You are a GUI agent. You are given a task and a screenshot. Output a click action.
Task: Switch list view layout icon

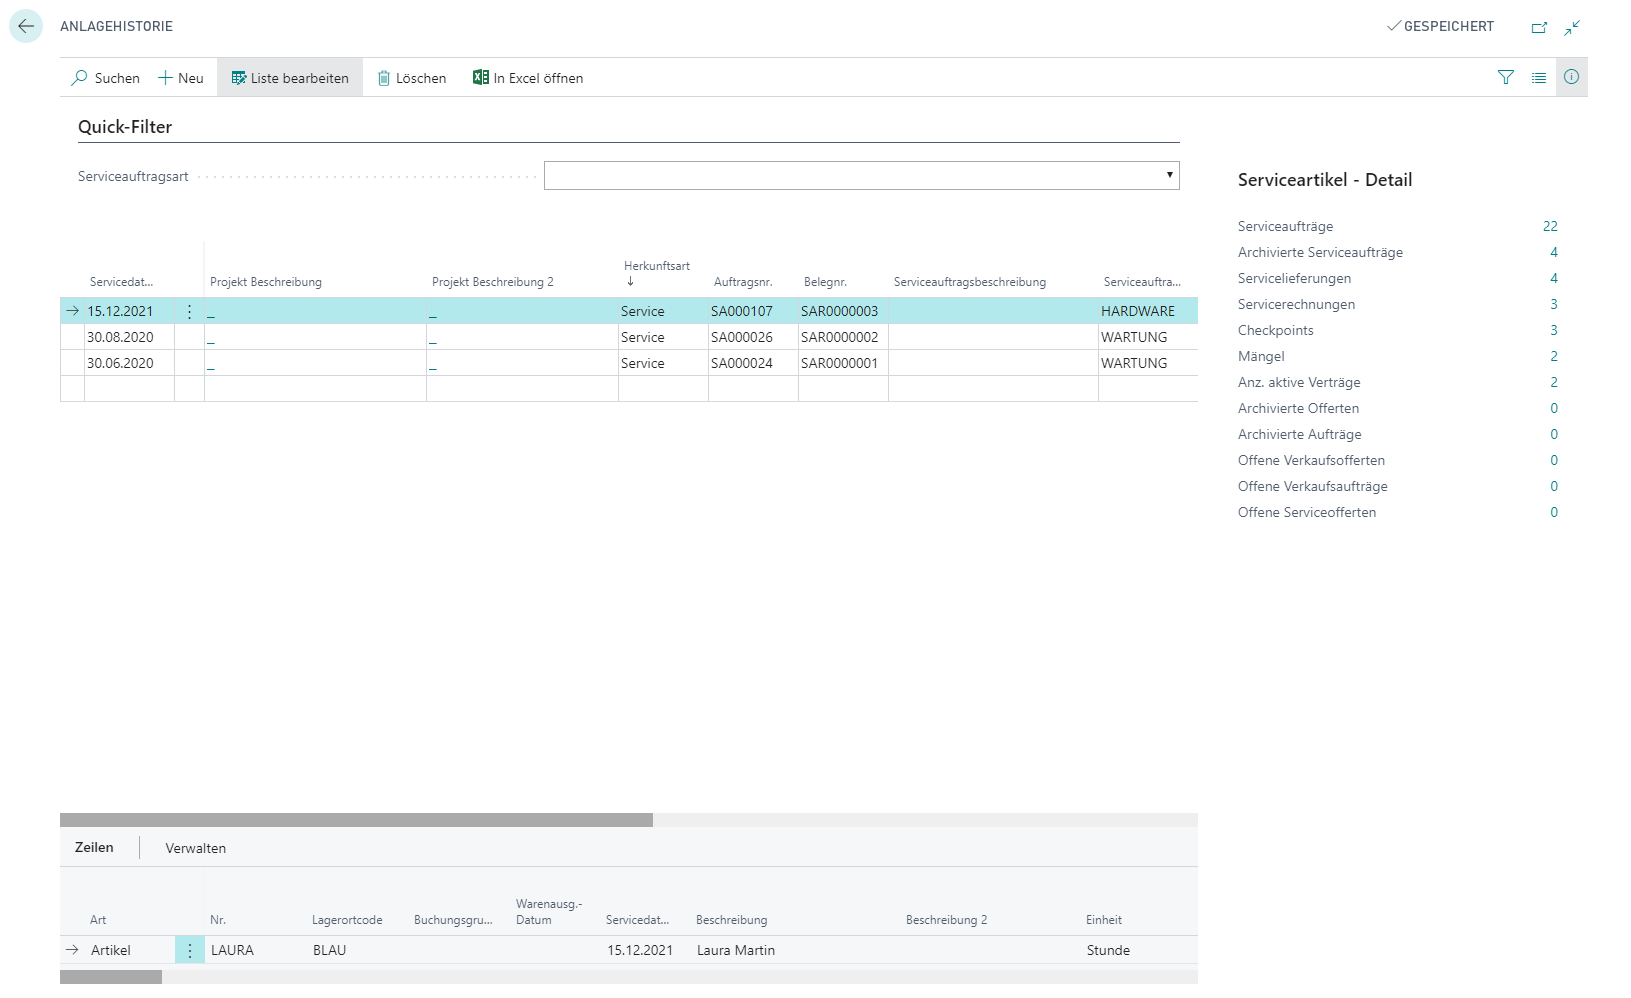coord(1539,77)
